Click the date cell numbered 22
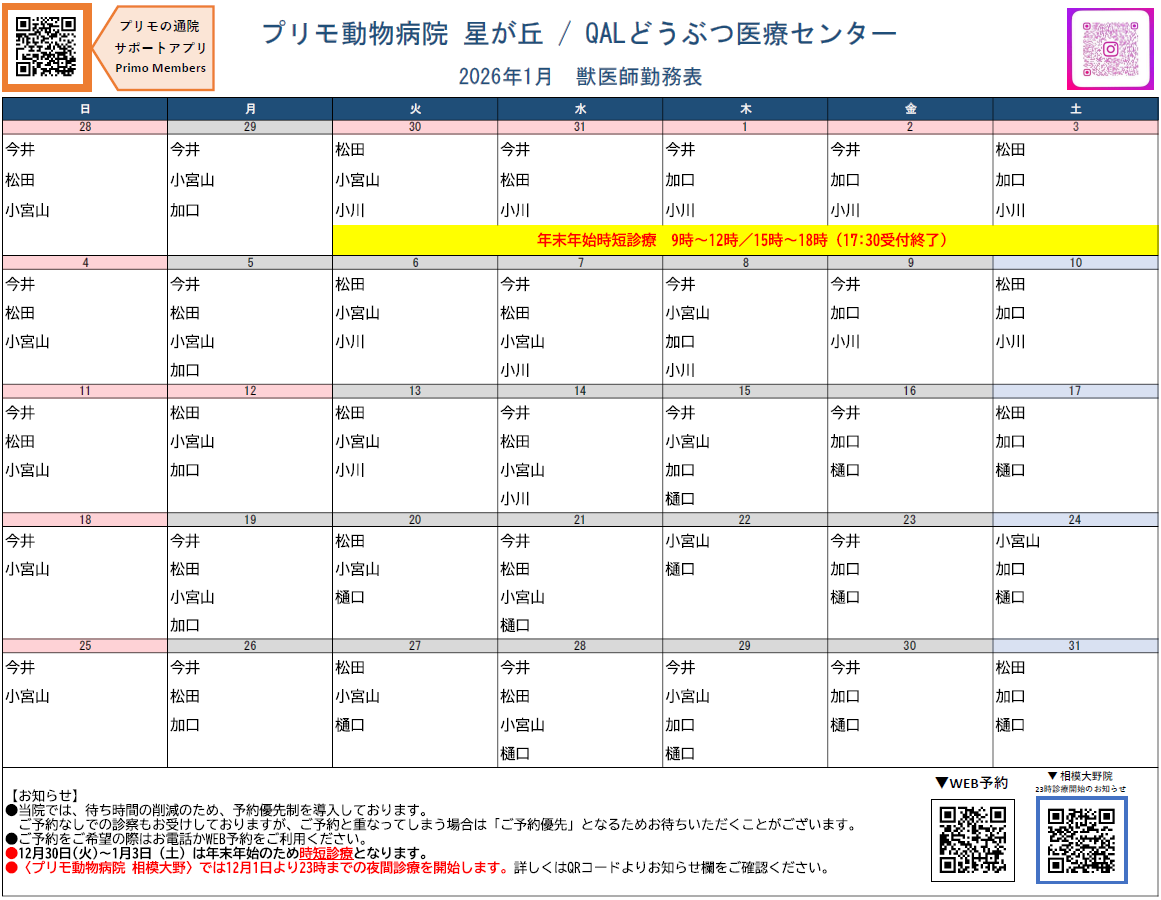1161x900 pixels. pos(744,520)
